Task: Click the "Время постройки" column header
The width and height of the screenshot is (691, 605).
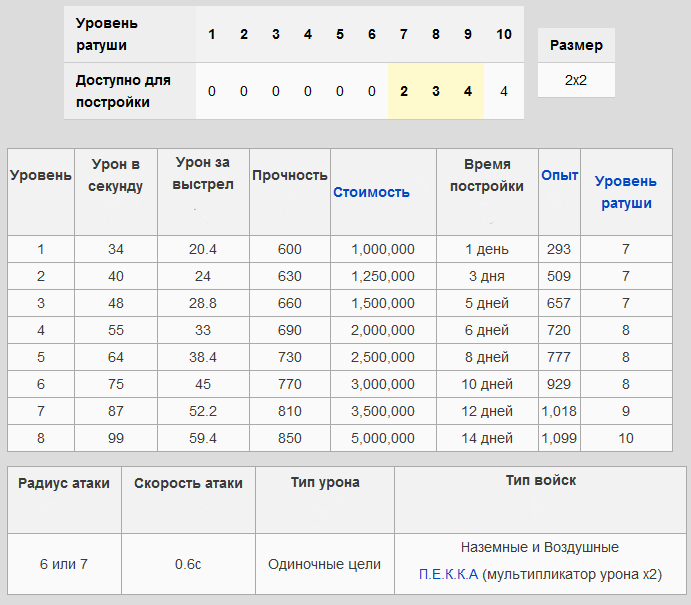Action: [487, 175]
